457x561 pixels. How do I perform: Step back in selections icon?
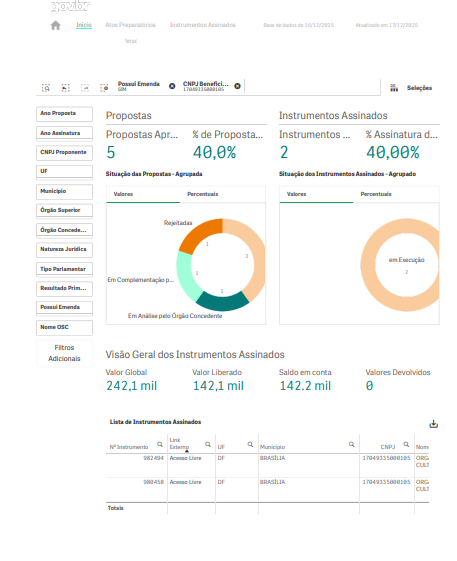(65, 88)
